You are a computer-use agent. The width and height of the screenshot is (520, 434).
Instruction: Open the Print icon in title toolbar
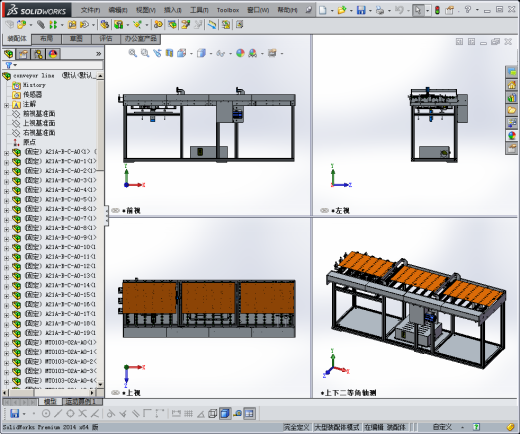380,10
